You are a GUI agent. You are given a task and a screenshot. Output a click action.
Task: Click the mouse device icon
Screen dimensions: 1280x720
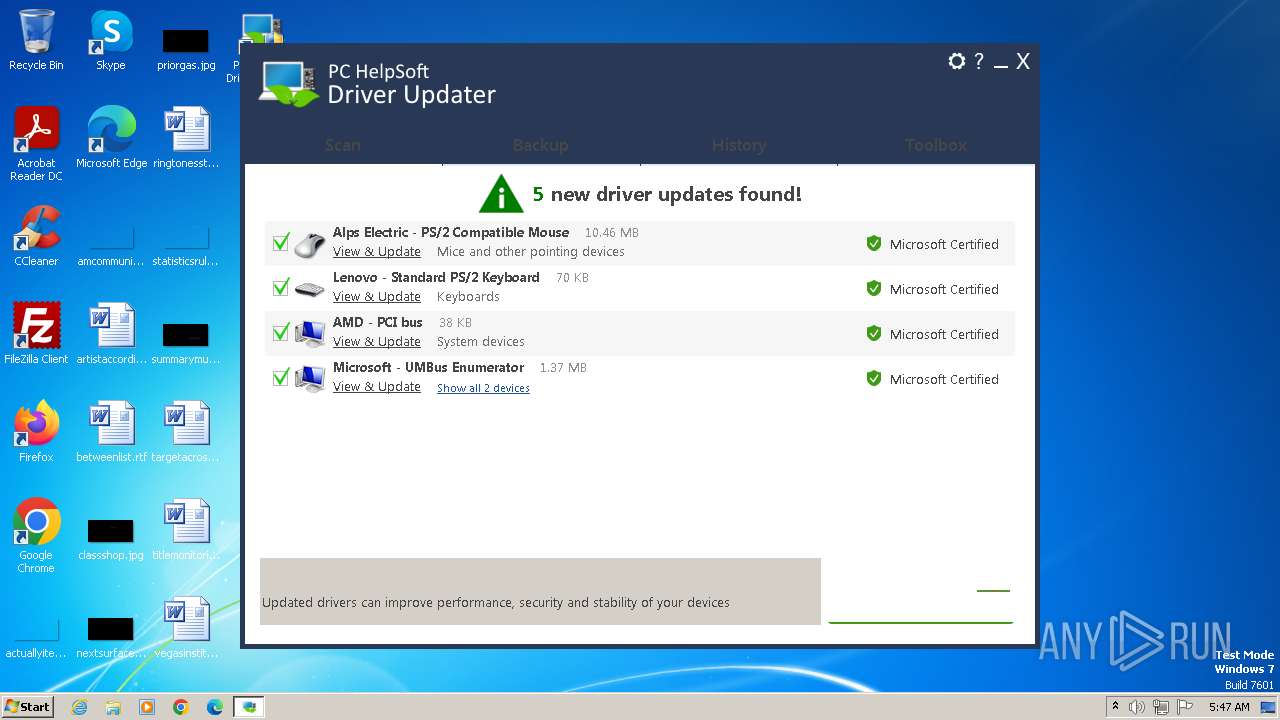[x=310, y=244]
